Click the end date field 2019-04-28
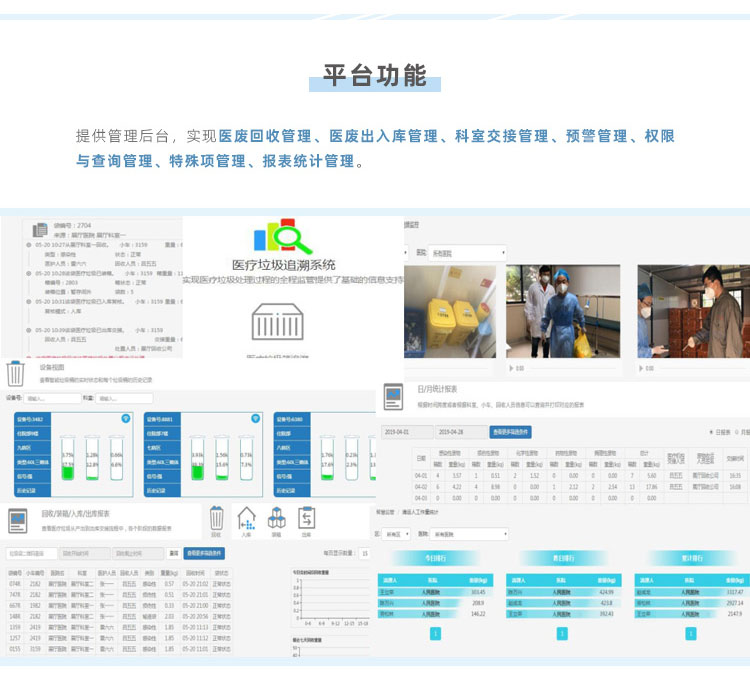The image size is (750, 700). click(x=461, y=432)
